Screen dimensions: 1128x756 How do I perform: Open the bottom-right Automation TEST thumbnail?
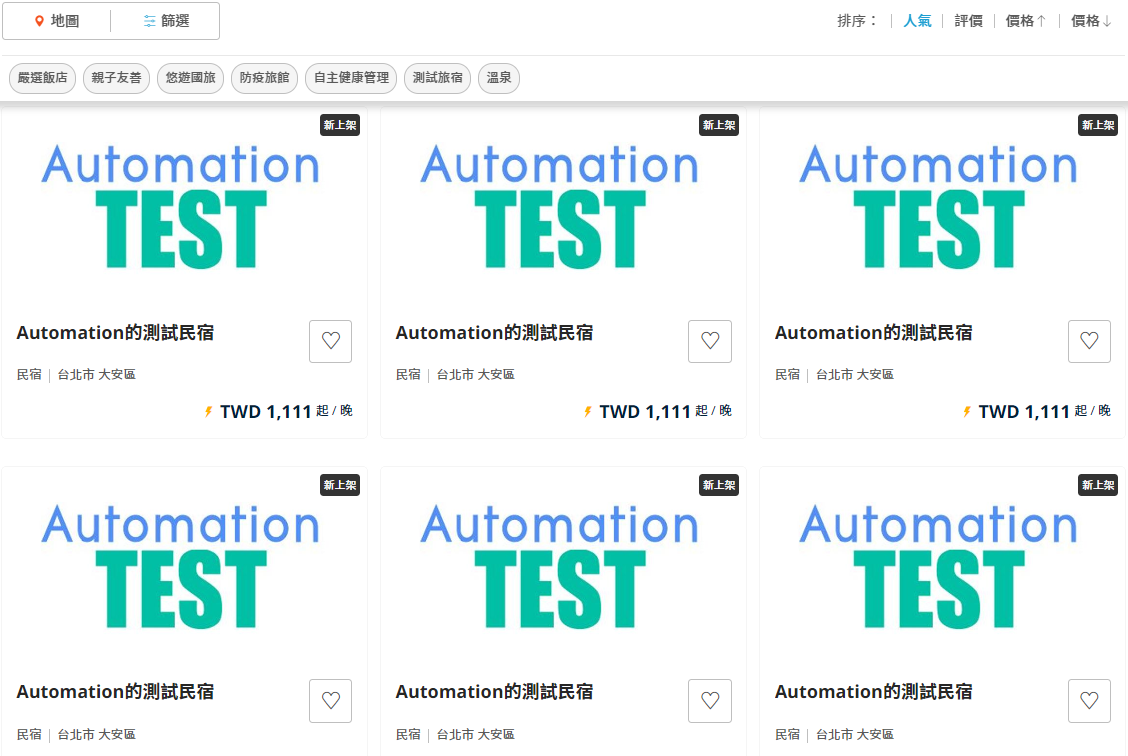pos(942,566)
